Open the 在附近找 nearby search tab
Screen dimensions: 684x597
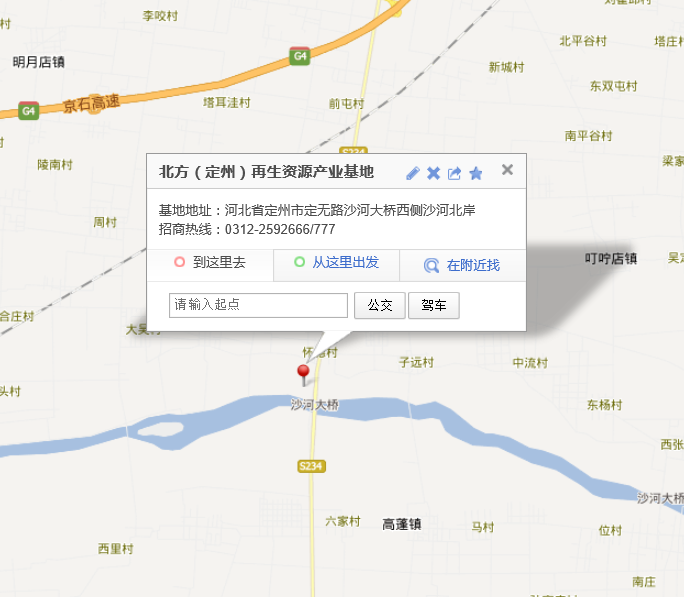(x=462, y=266)
